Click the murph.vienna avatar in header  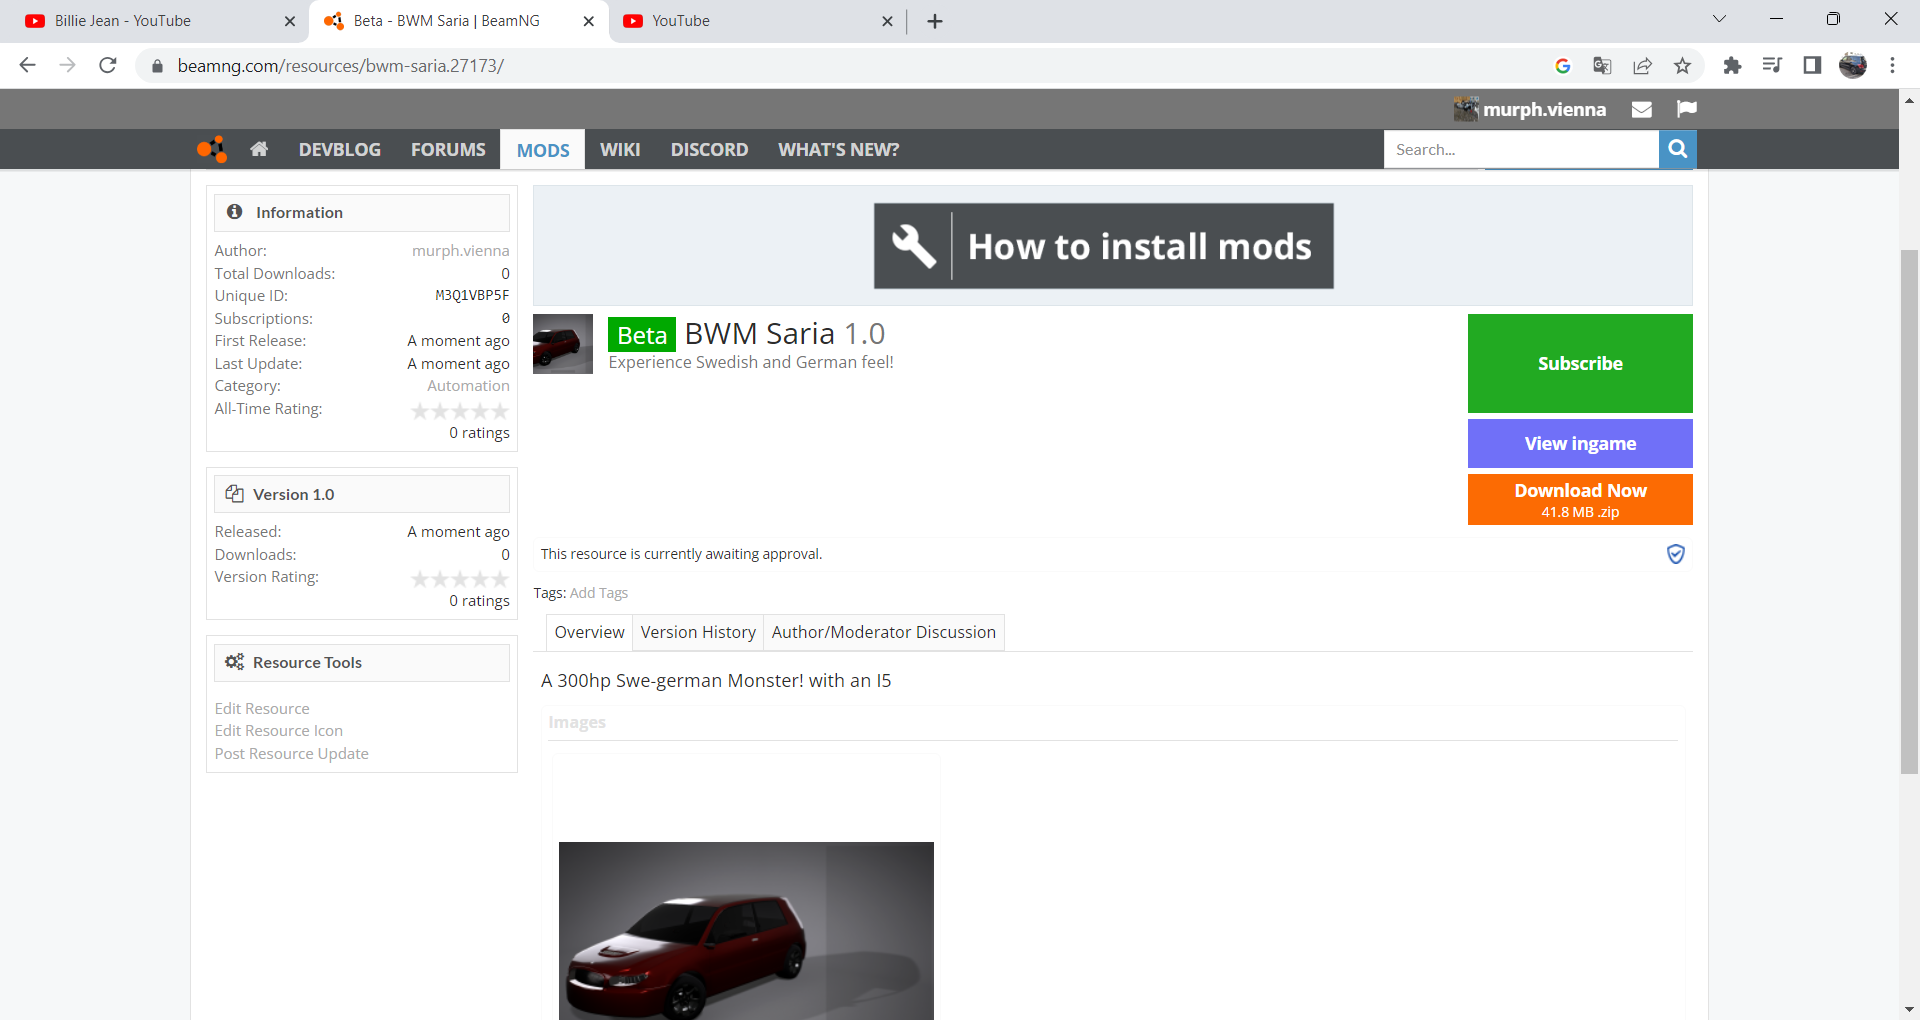(1466, 109)
